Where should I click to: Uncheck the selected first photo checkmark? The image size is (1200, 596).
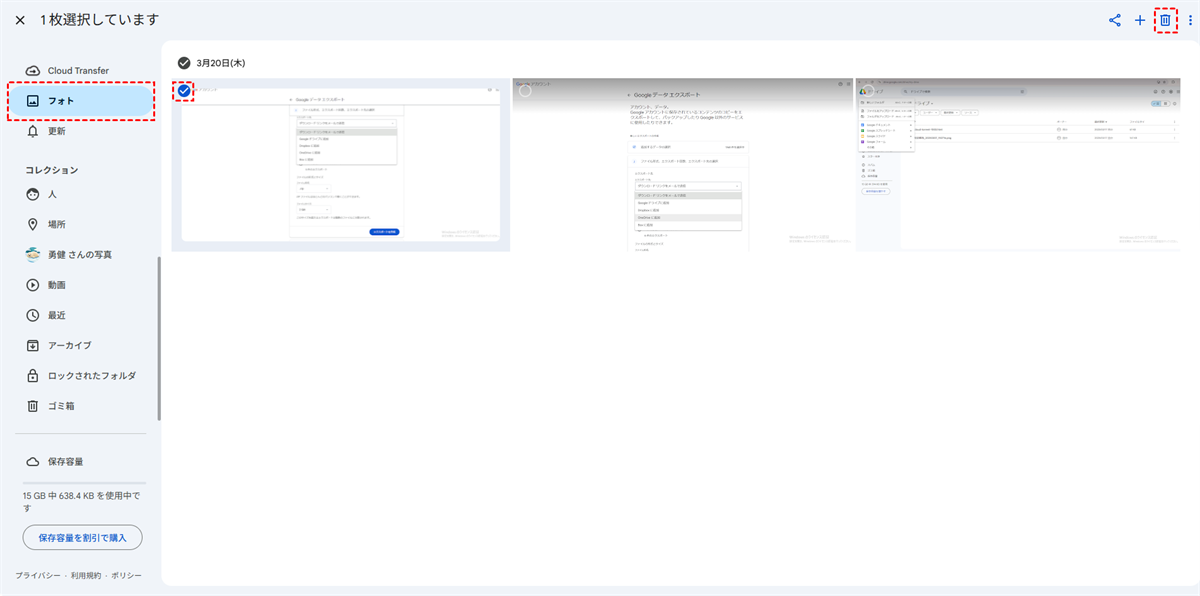tap(184, 91)
